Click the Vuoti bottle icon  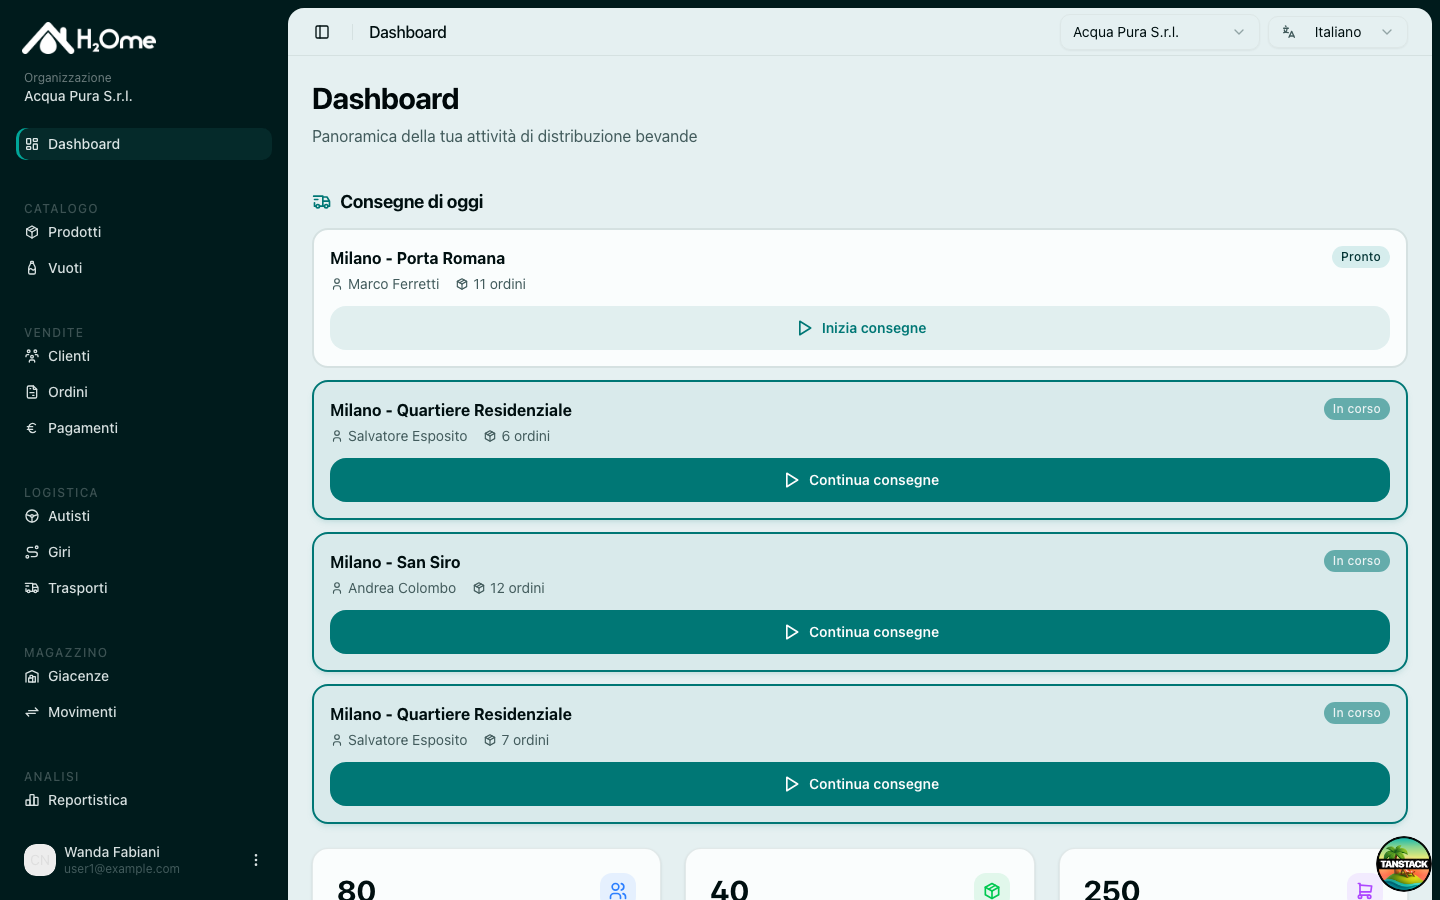(32, 268)
